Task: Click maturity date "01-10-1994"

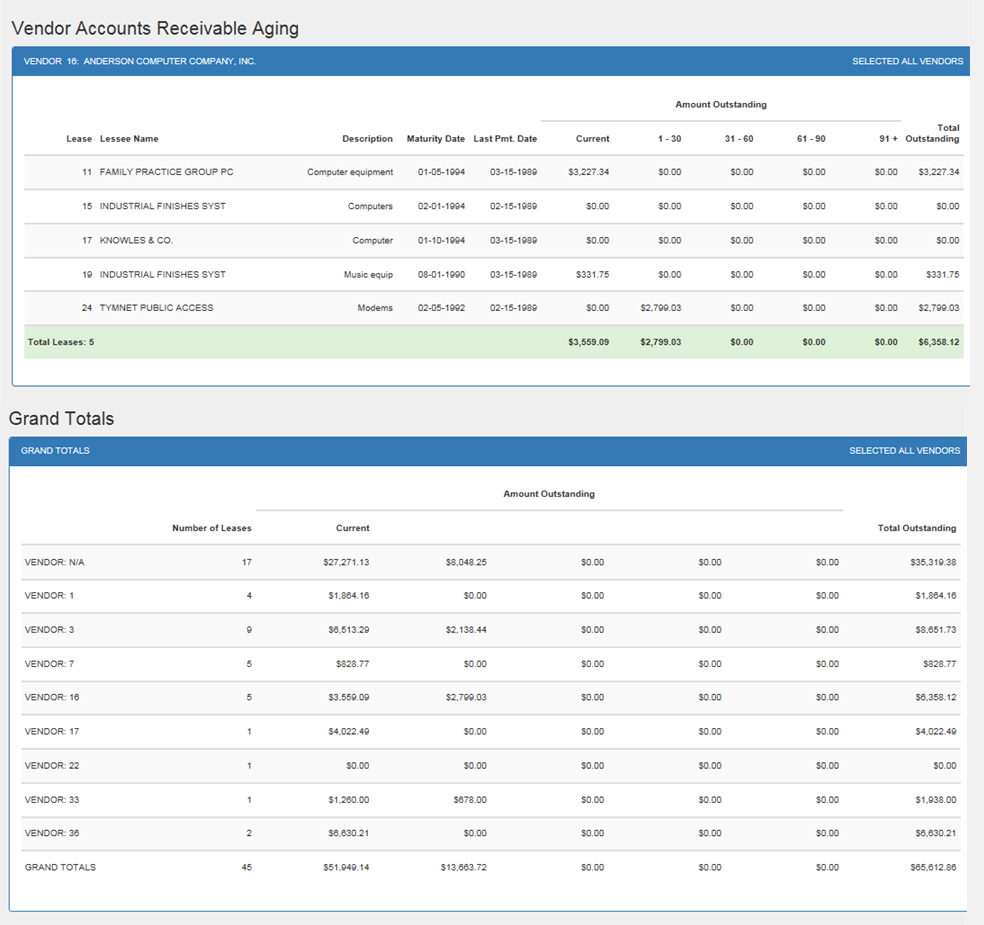Action: [x=442, y=240]
